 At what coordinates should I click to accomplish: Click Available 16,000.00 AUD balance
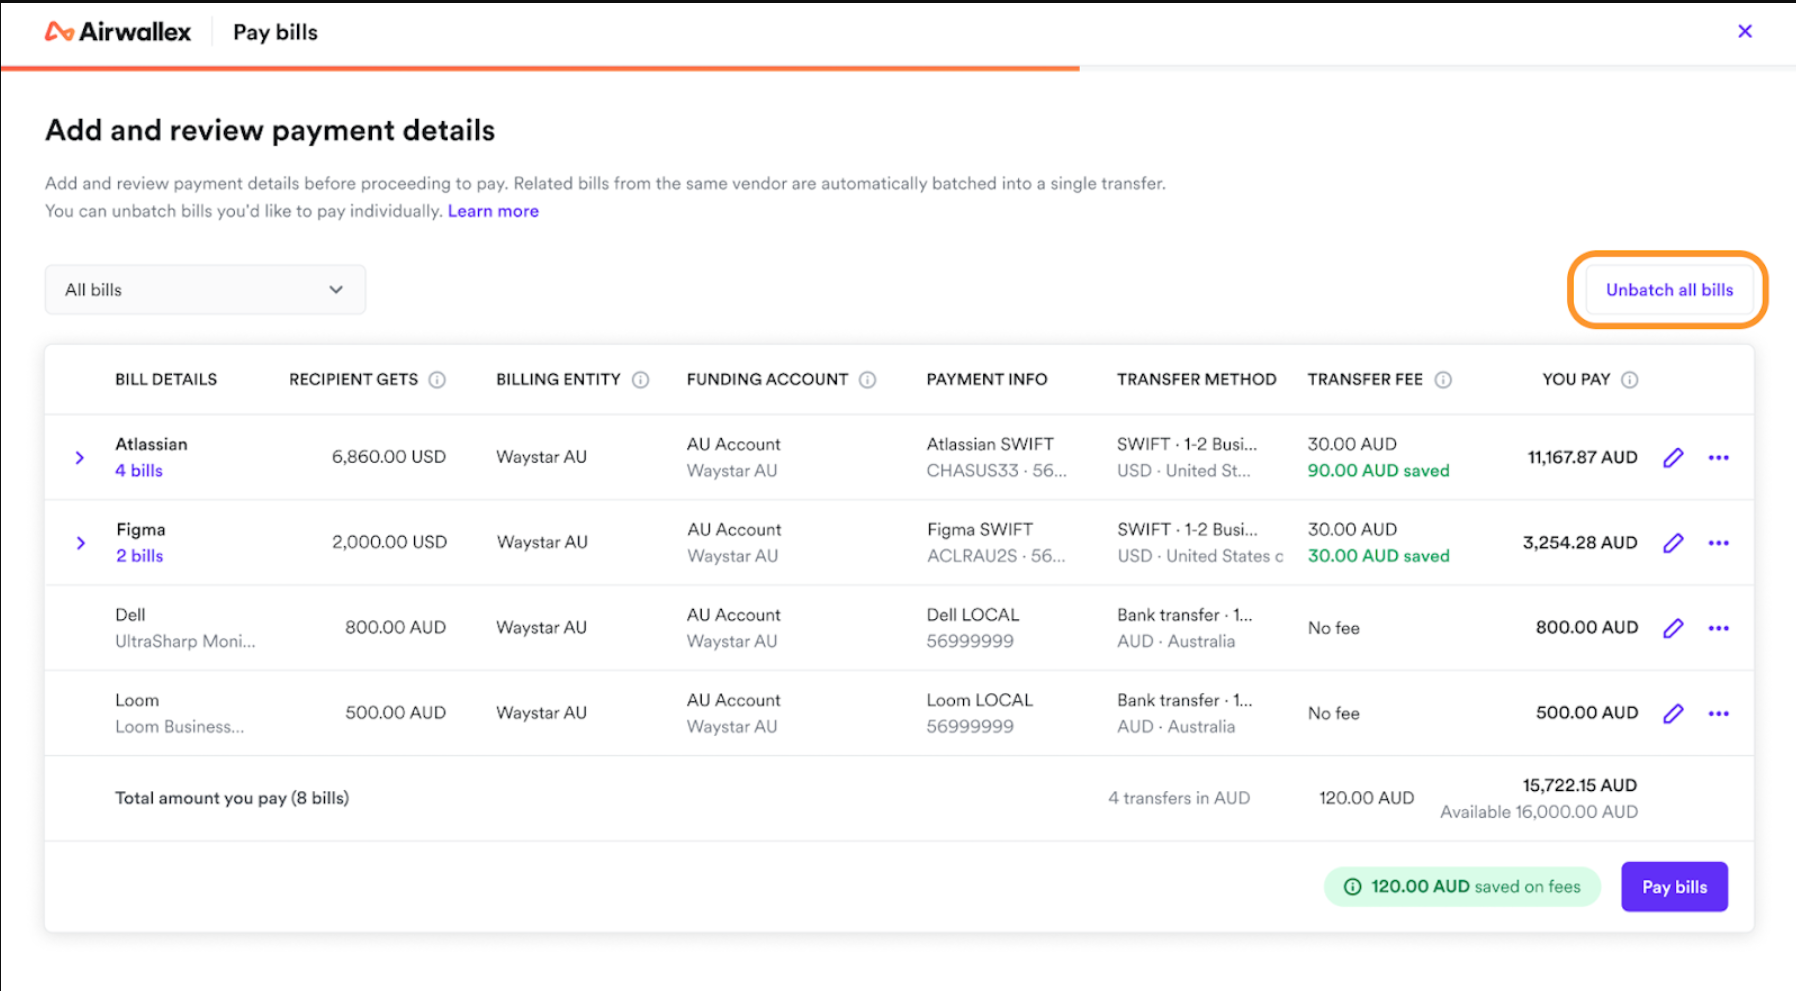1539,812
